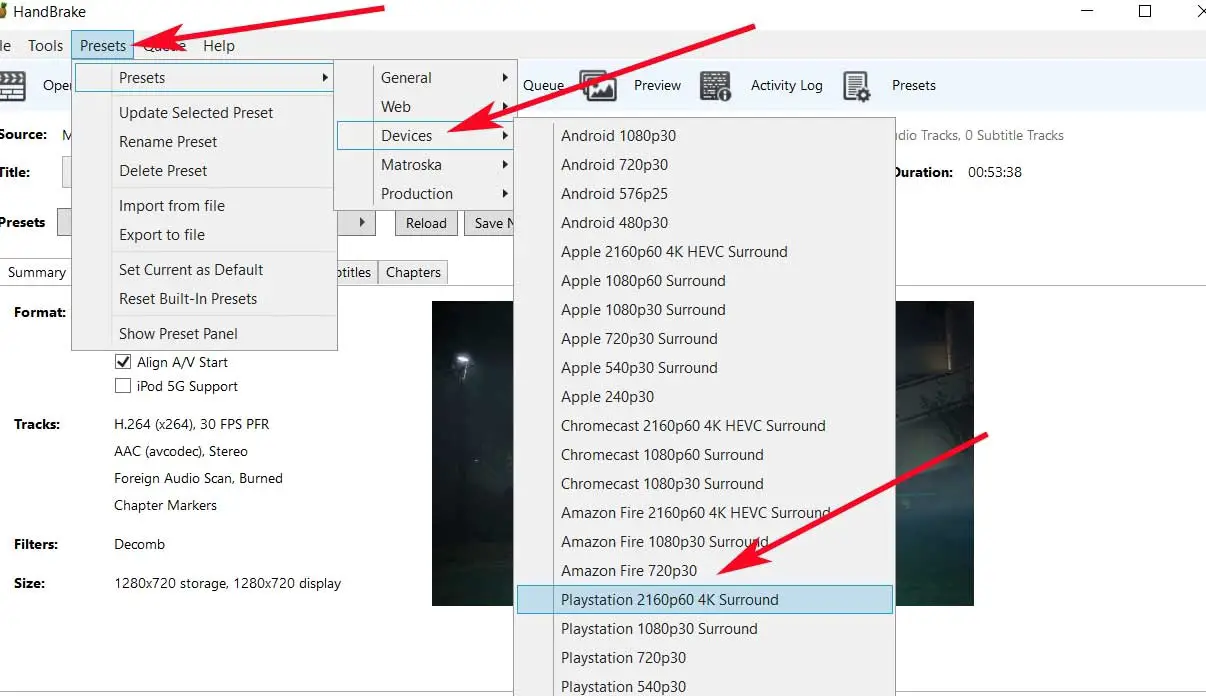Select Apple 1080p30 Surround preset
The image size is (1206, 696).
coord(704,310)
